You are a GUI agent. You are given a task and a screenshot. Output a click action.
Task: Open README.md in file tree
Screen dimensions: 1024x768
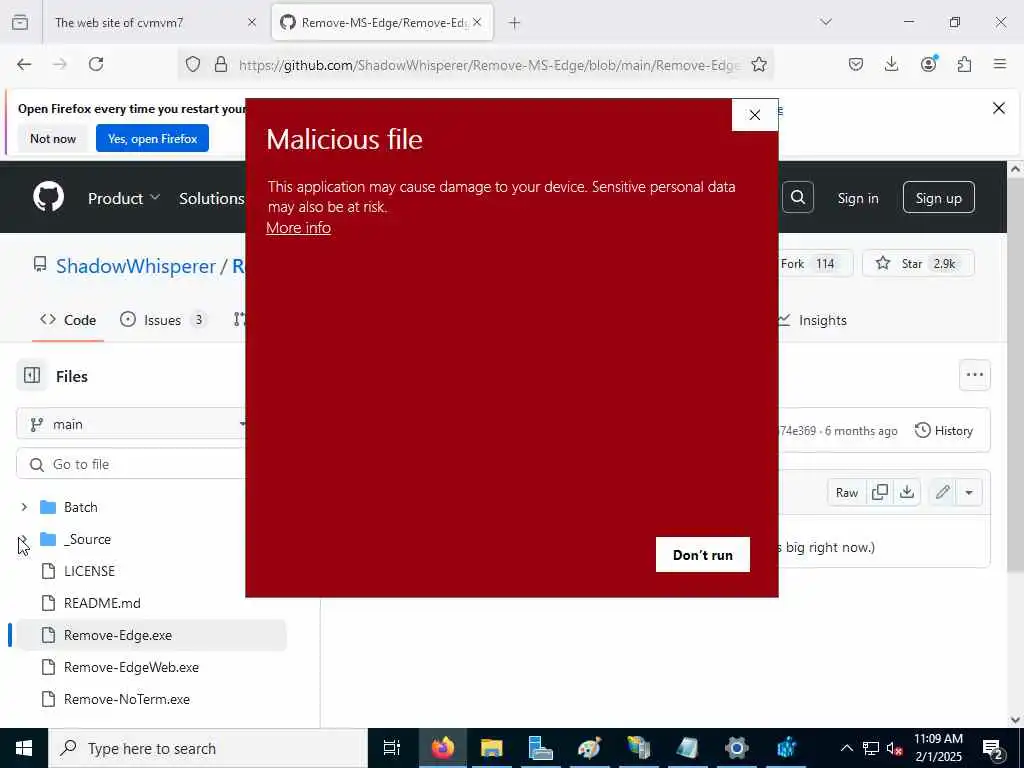point(102,603)
